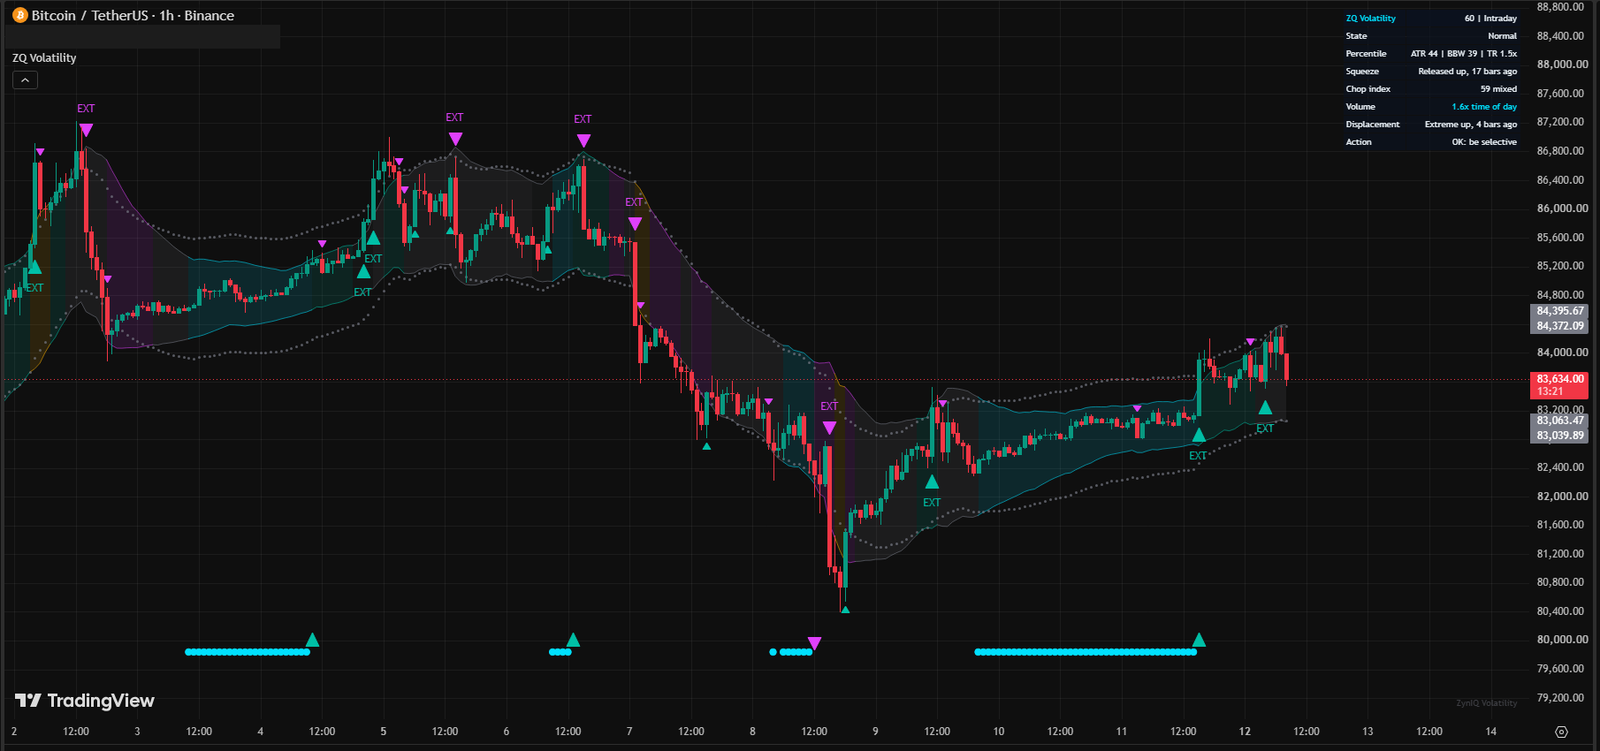Click the 80,800.00 price axis label
Screen dimensions: 1600x751
tap(1560, 583)
